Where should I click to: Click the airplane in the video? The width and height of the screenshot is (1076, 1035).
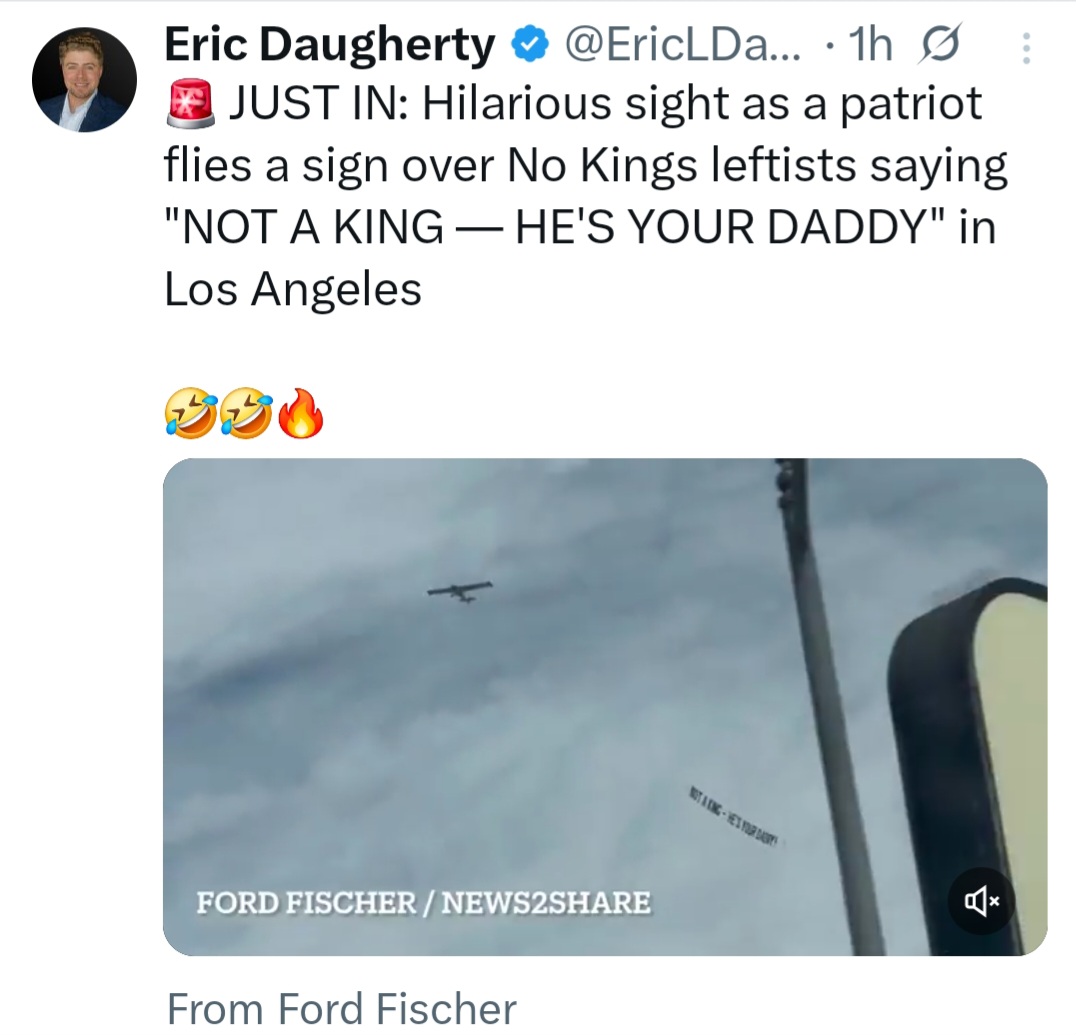tap(460, 591)
